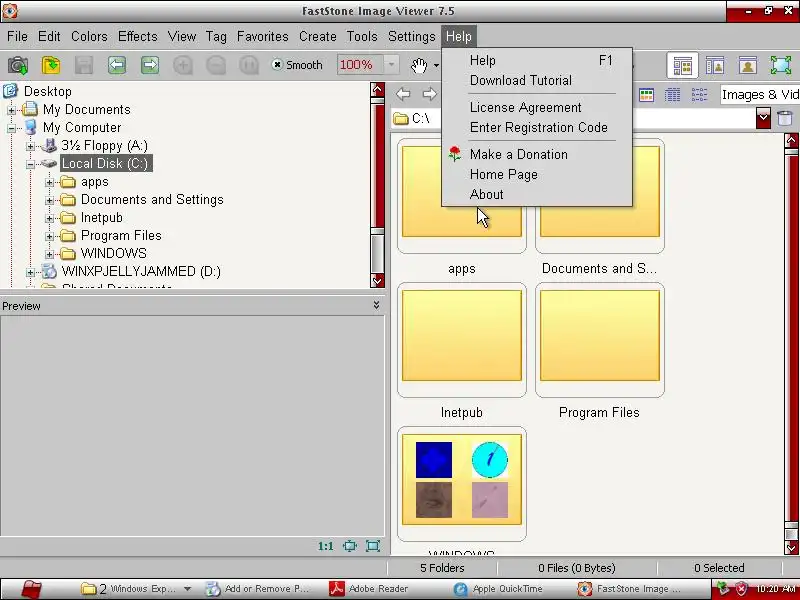This screenshot has width=800, height=600.
Task: Select Details view style icon
Action: [x=672, y=95]
